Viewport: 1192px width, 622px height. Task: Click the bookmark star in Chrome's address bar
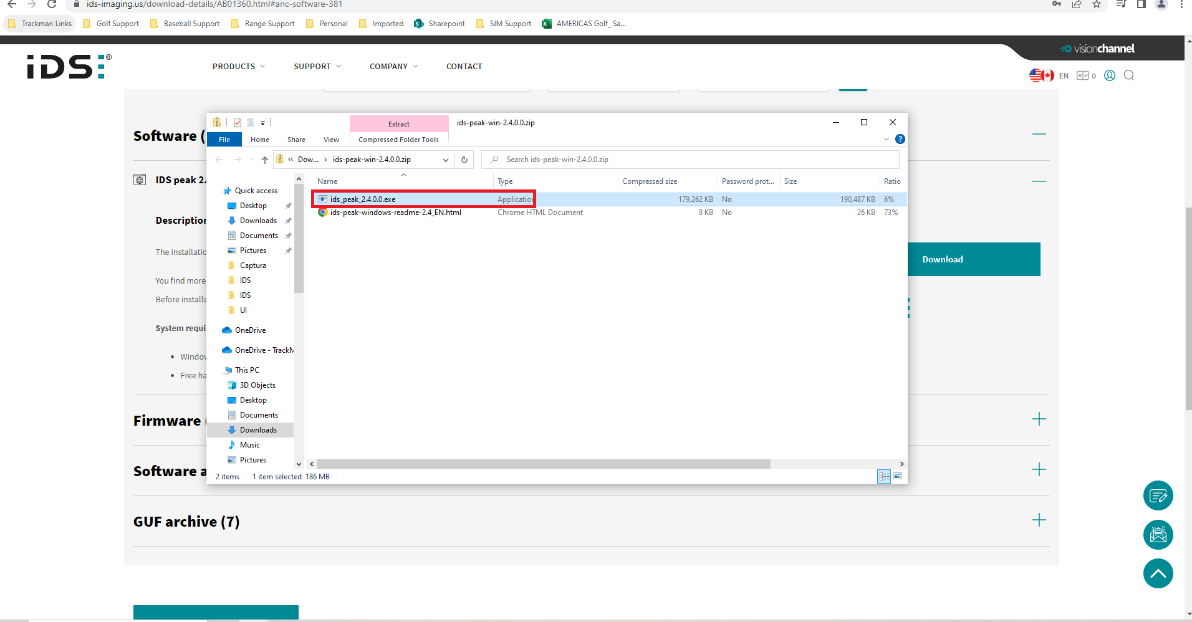coord(1095,4)
